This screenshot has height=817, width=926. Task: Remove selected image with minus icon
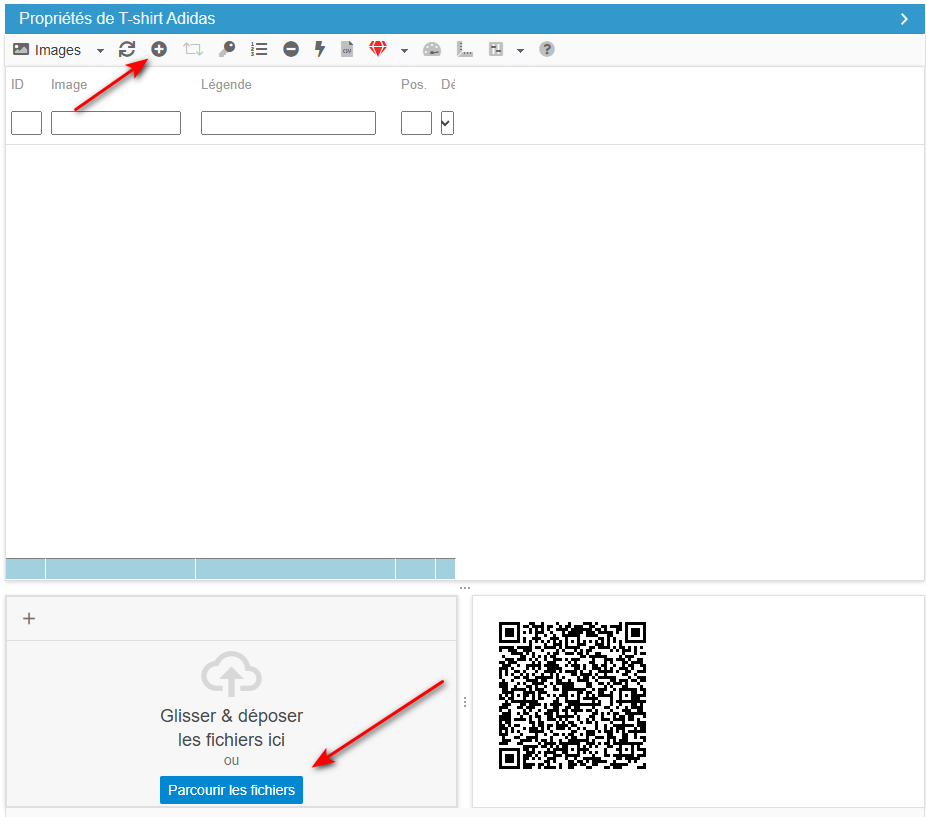click(291, 49)
